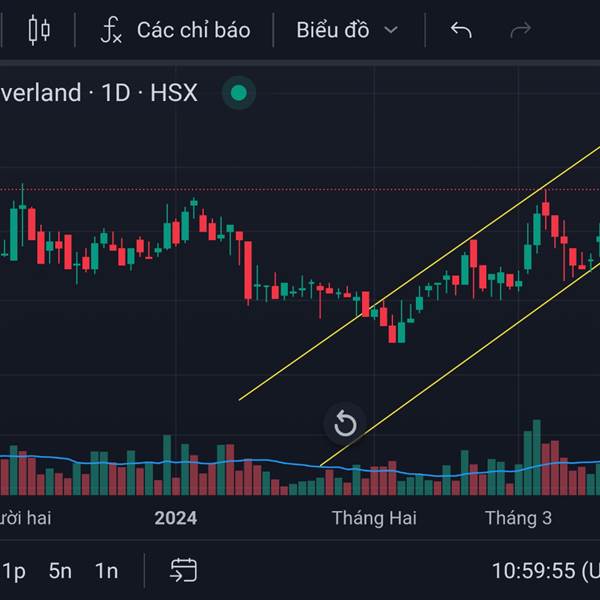Click the fx indicators icon
Screen dimensions: 600x600
click(x=111, y=30)
